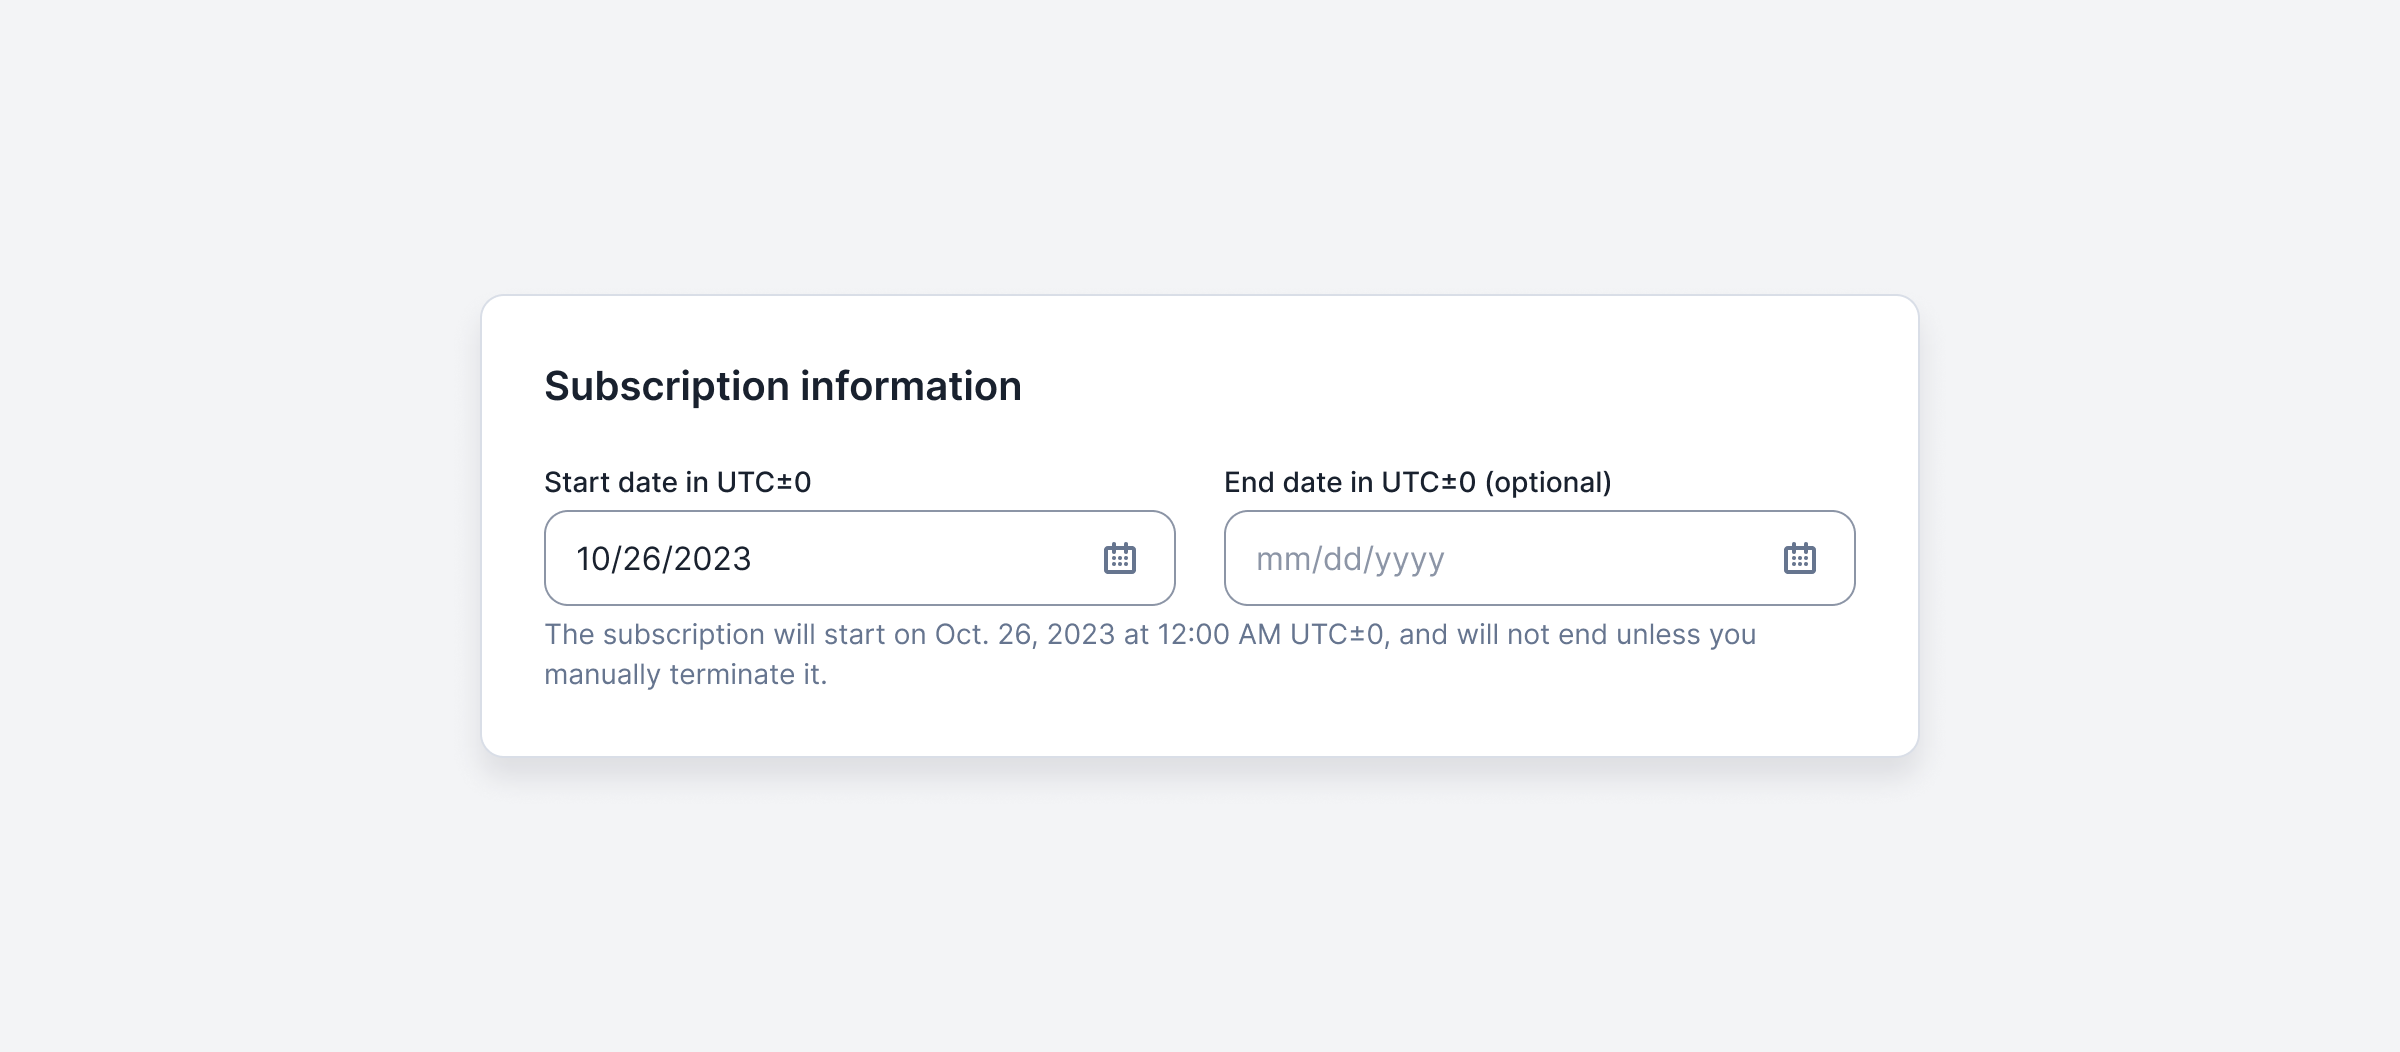Click "12:00 AM UTC±0" in the helper text
The image size is (2400, 1052).
point(1270,635)
